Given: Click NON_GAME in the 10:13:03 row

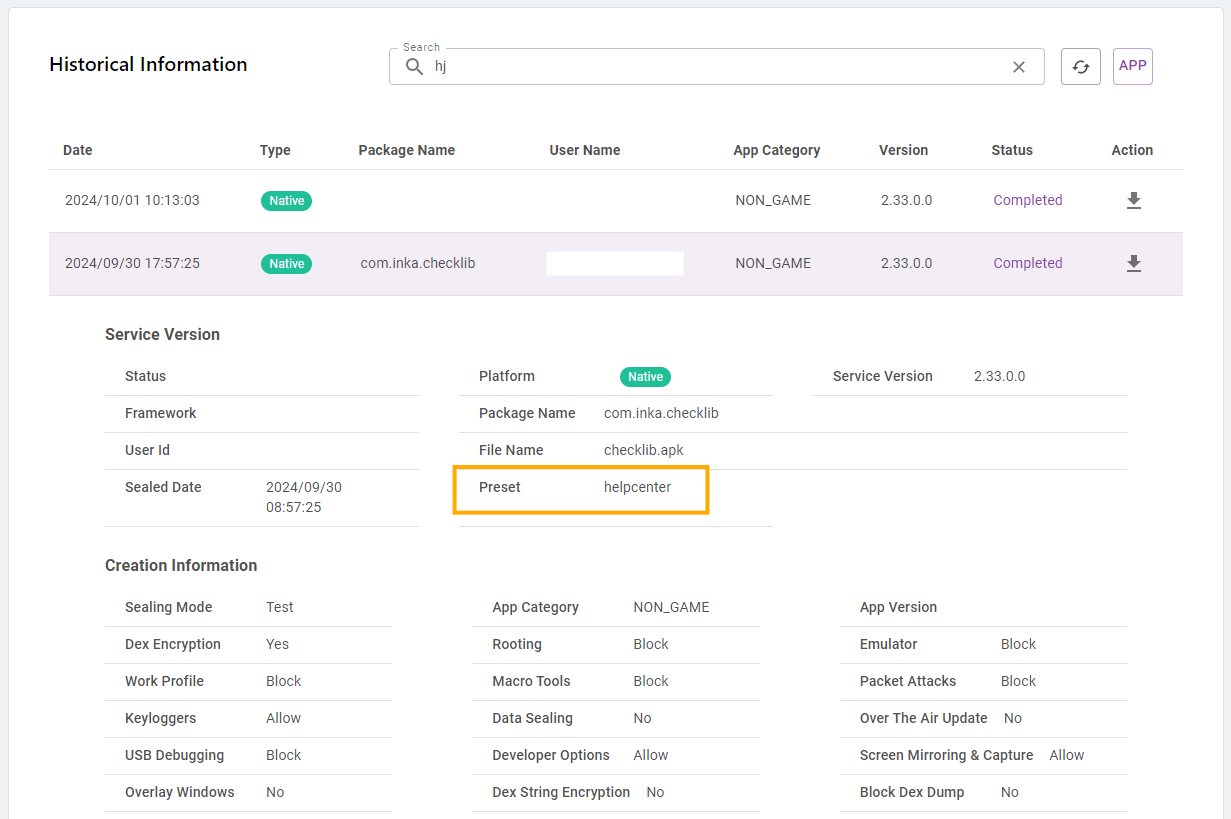Looking at the screenshot, I should click(x=773, y=200).
